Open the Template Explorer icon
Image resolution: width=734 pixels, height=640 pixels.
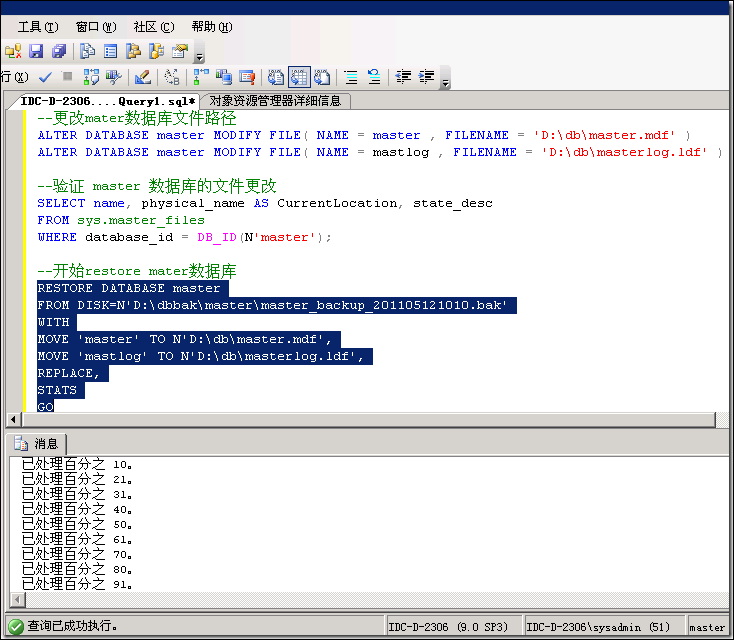156,51
